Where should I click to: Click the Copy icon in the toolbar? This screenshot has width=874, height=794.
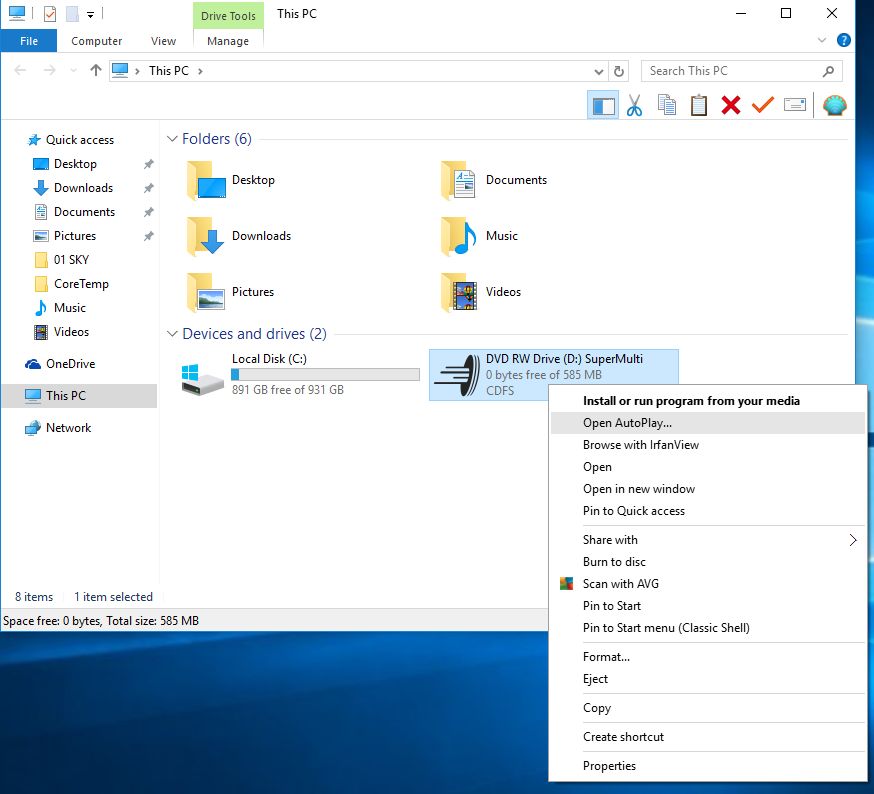(x=667, y=105)
